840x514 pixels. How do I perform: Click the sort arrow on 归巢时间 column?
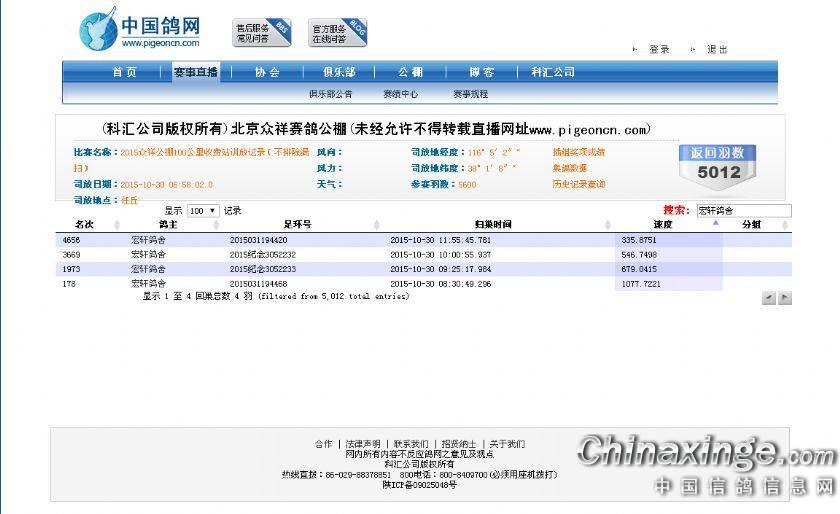click(608, 225)
